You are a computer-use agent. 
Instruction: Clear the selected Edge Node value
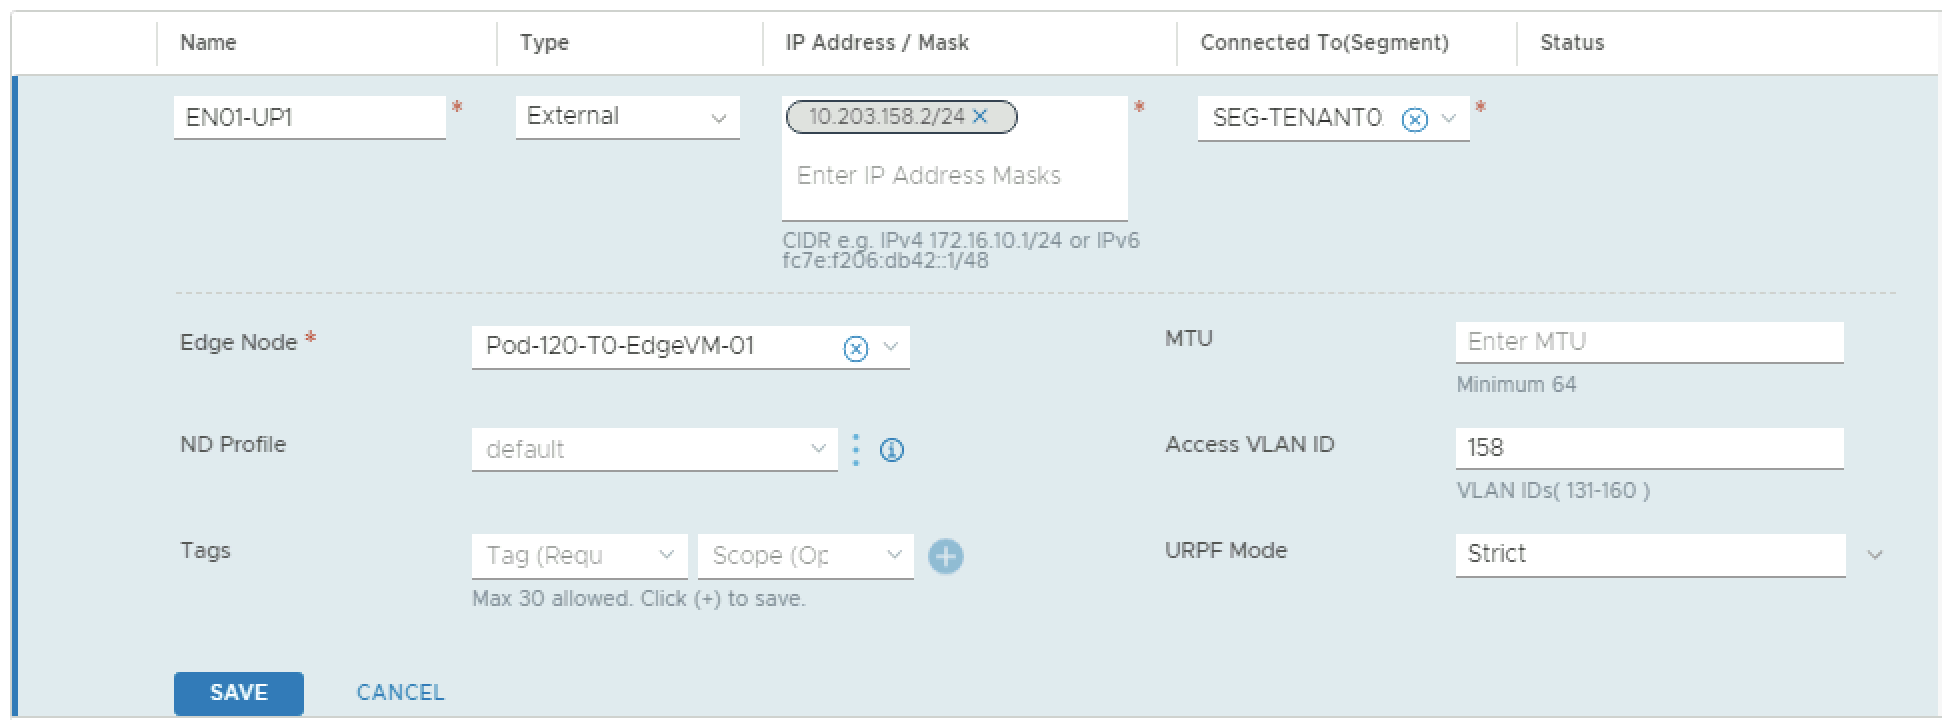(855, 348)
